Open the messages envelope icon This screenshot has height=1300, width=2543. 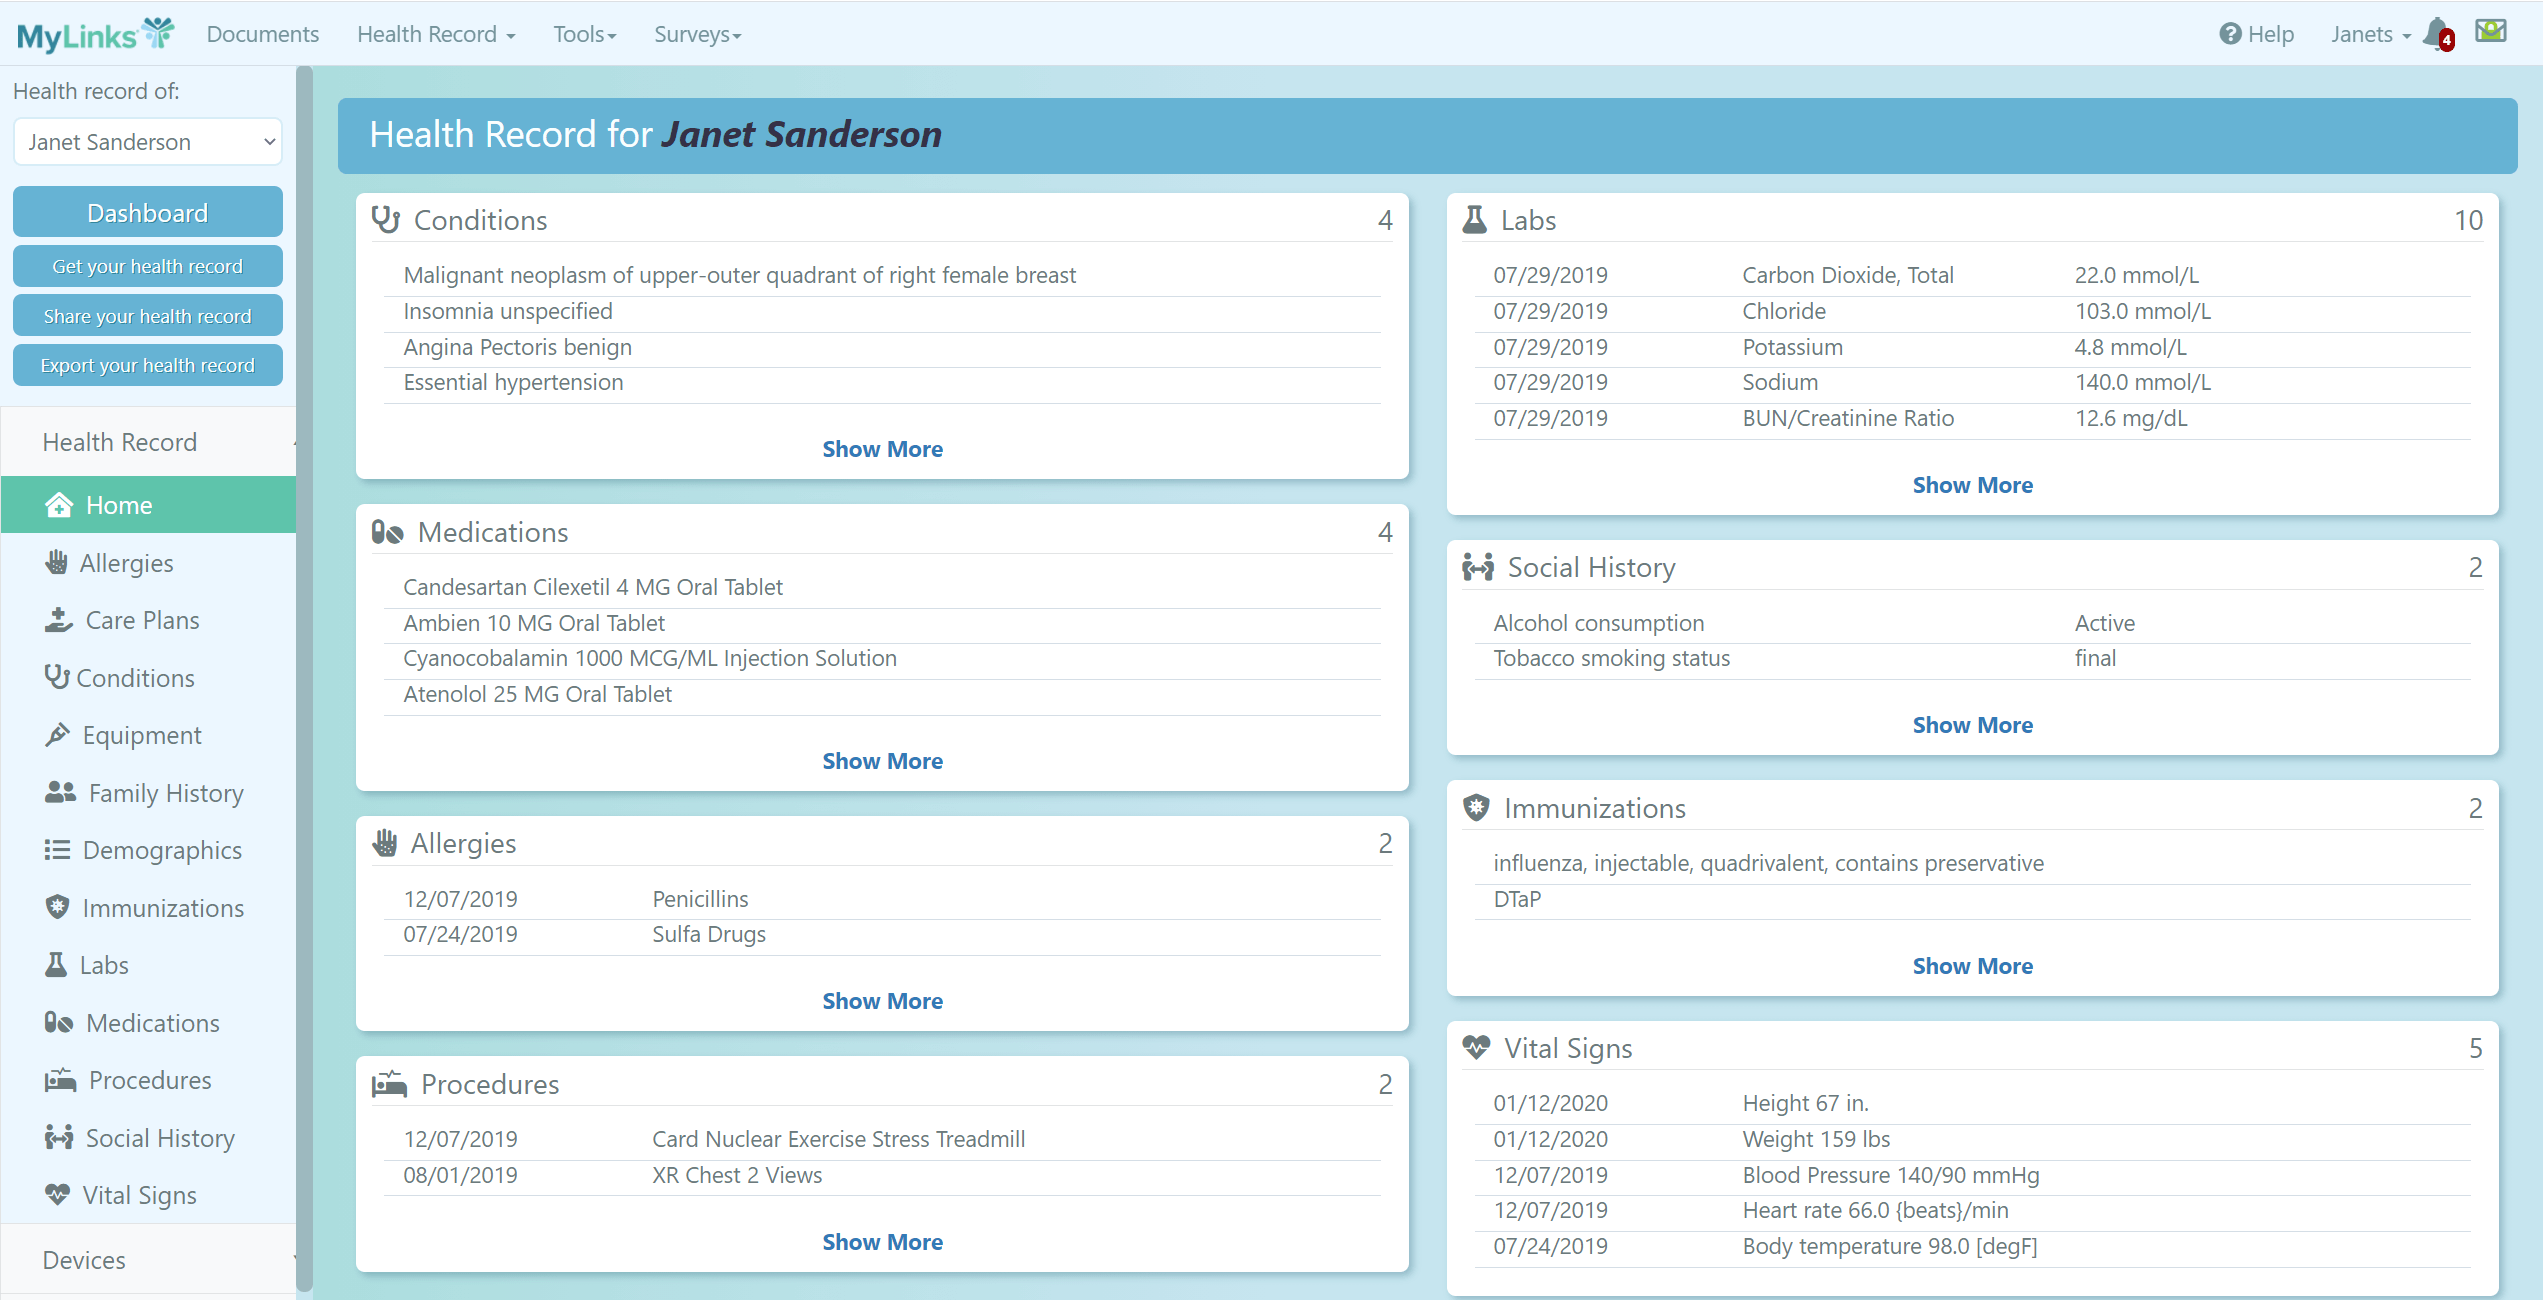pos(2490,31)
